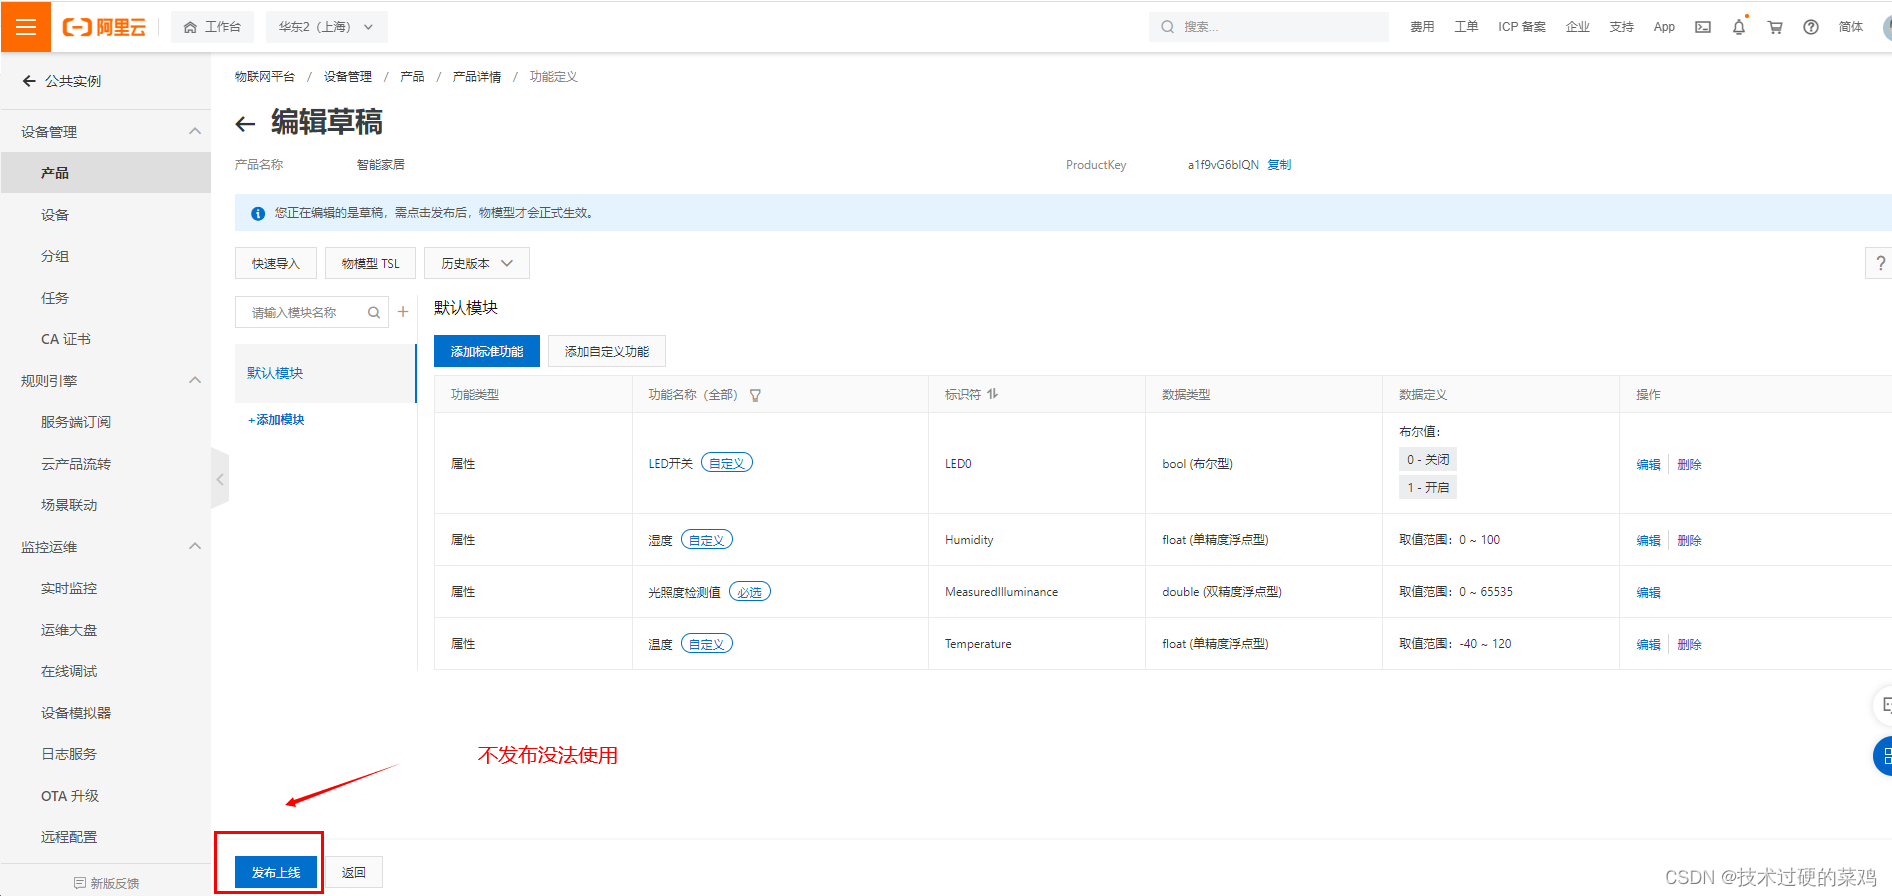
Task: Click 编辑 link for Humidity row
Action: [x=1648, y=540]
